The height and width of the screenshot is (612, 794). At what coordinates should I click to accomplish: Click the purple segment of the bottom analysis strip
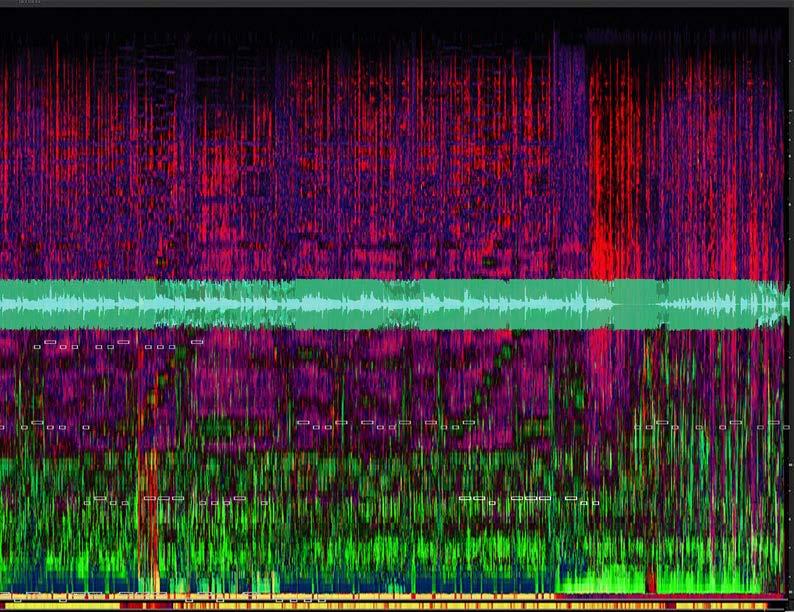tap(668, 596)
